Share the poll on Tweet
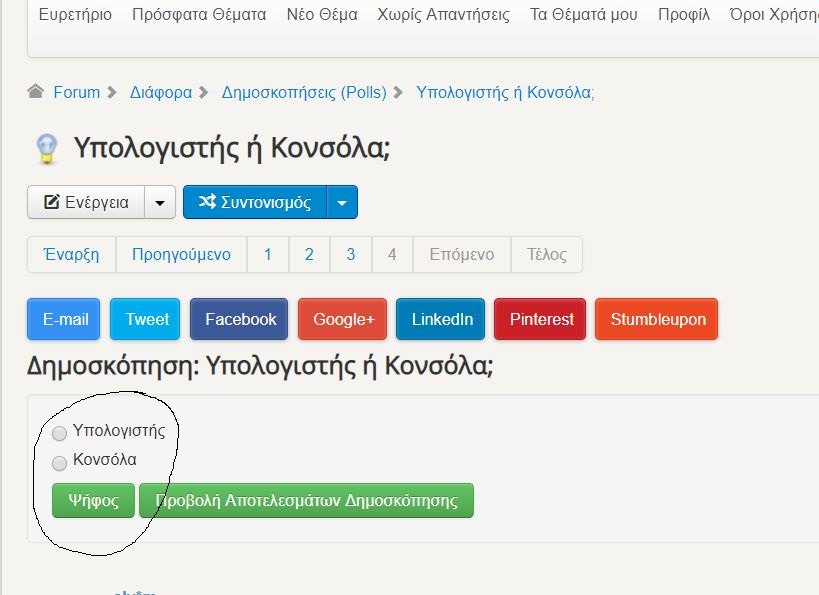The image size is (819, 595). click(147, 320)
